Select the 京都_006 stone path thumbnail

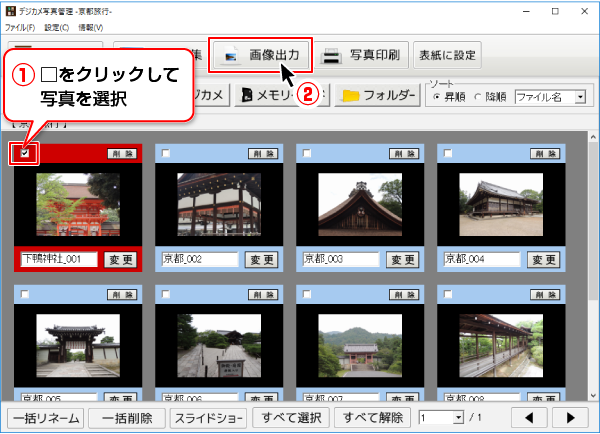[x=219, y=346]
